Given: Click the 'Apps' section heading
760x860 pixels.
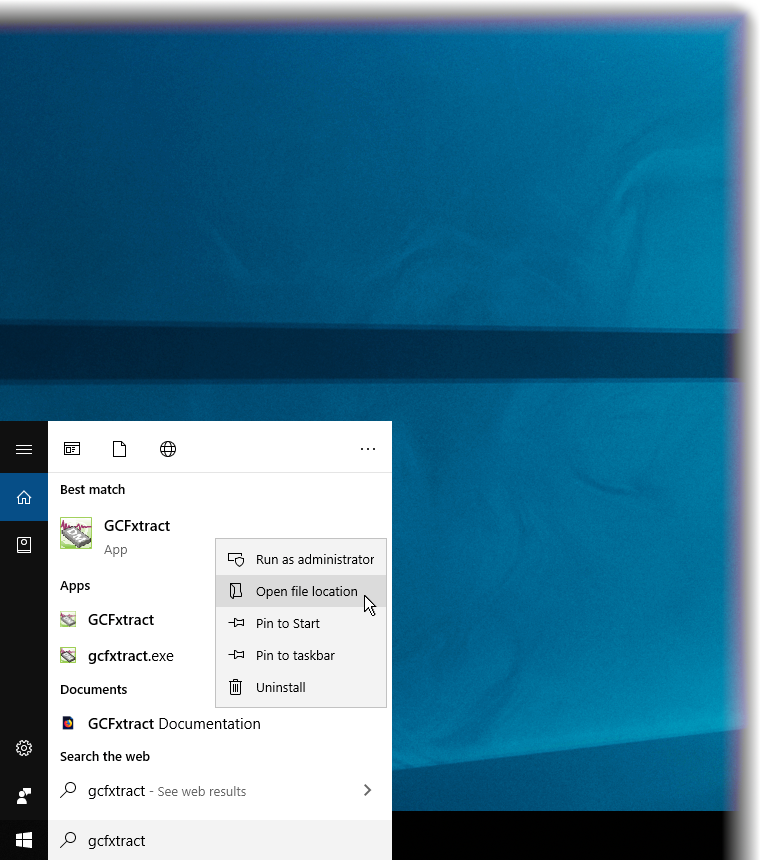Looking at the screenshot, I should point(75,586).
